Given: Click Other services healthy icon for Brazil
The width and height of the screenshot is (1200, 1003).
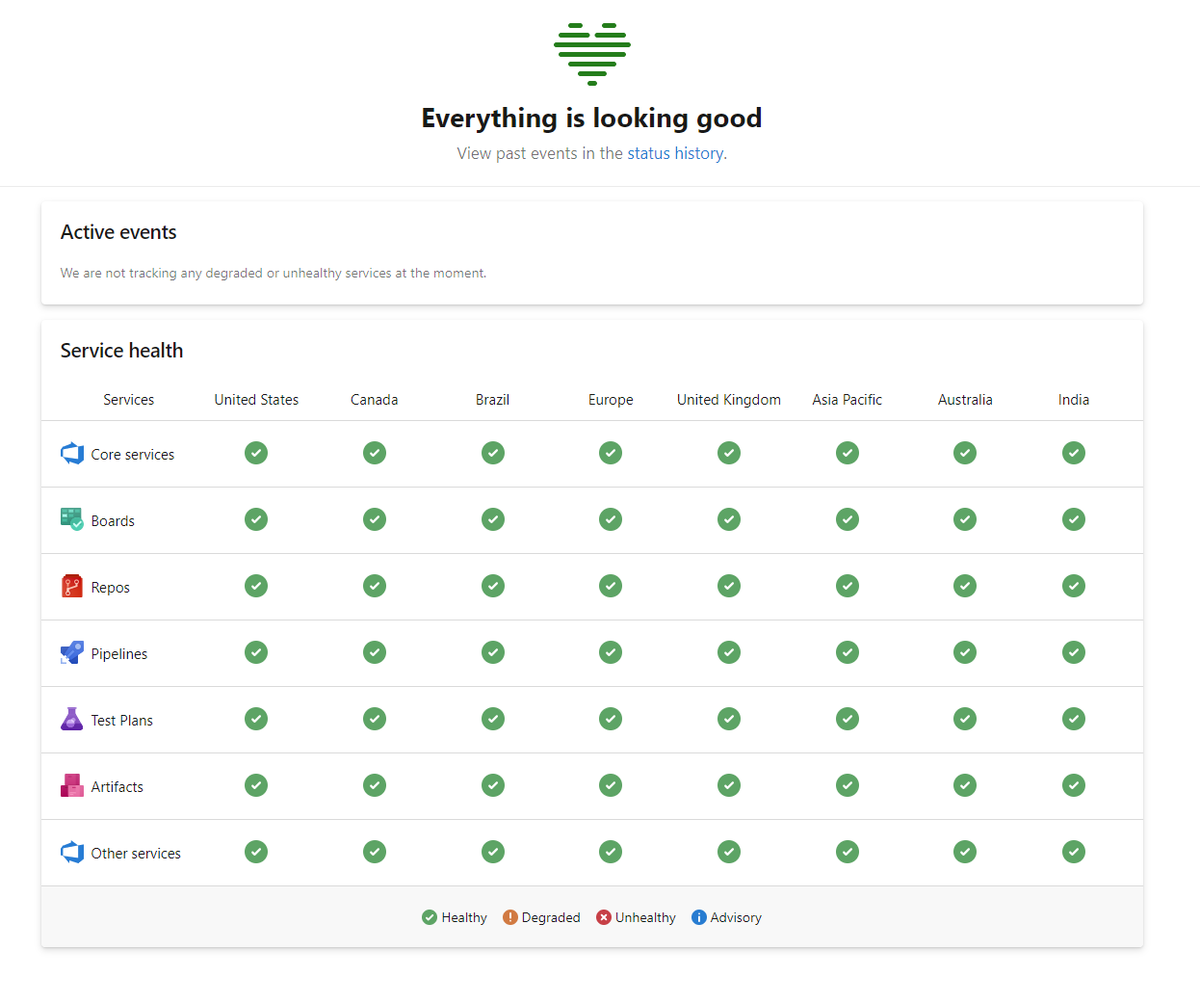Looking at the screenshot, I should (x=493, y=852).
